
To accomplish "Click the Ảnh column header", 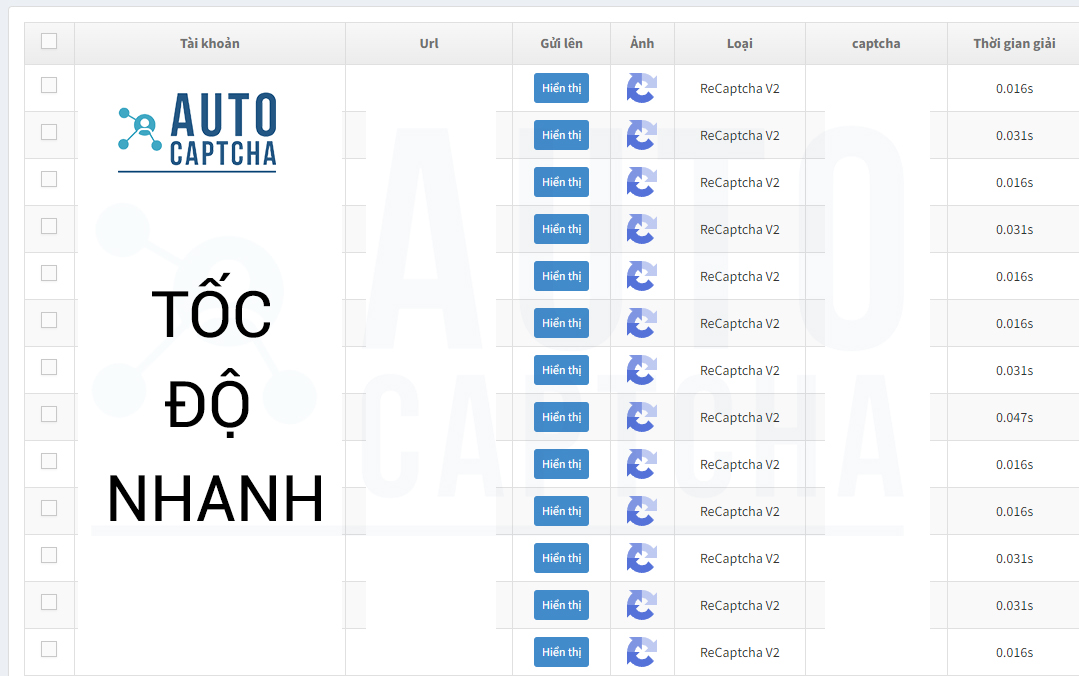I will click(x=642, y=43).
